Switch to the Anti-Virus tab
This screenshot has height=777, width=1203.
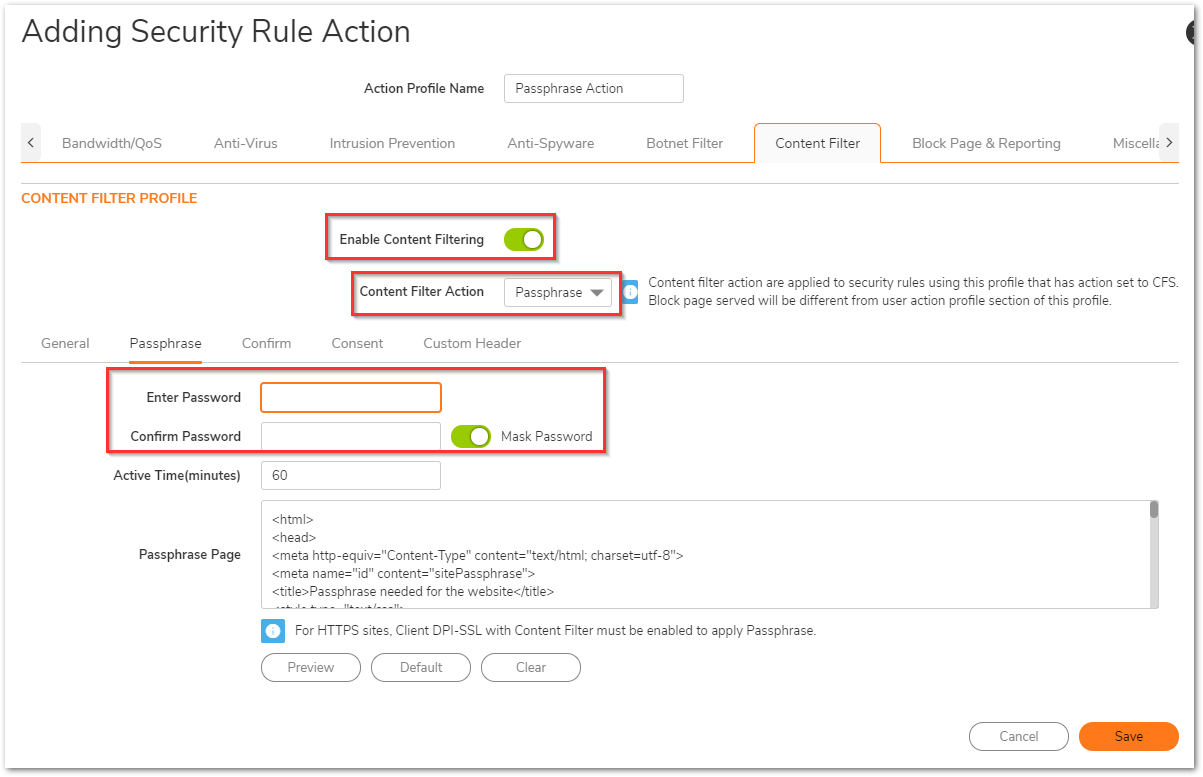[246, 143]
